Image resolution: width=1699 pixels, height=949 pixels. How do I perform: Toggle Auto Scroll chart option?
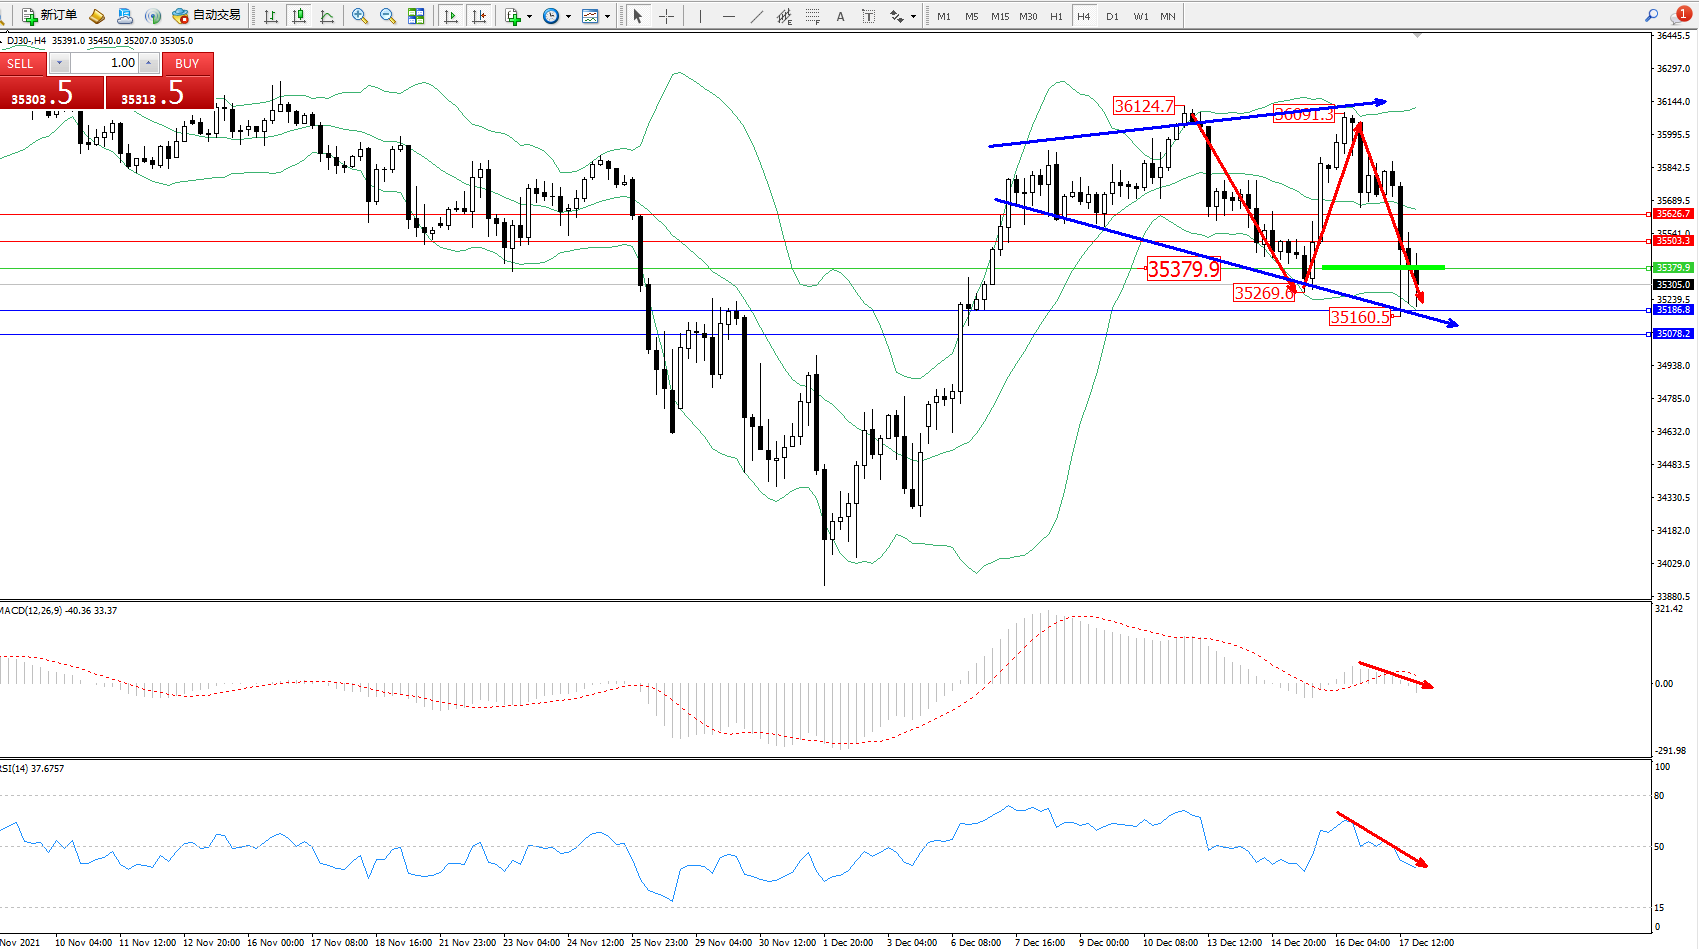451,16
